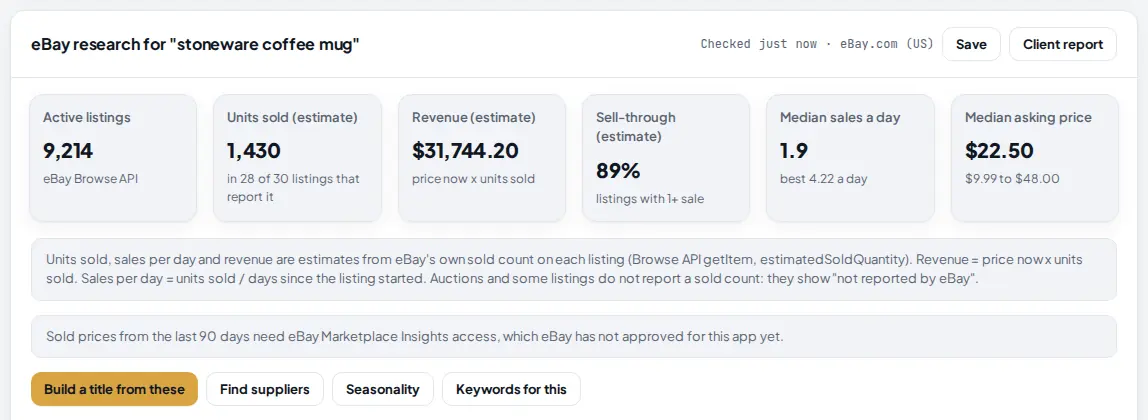
Task: Click '$9.99 to $48.00' price range
Action: [x=1013, y=179]
